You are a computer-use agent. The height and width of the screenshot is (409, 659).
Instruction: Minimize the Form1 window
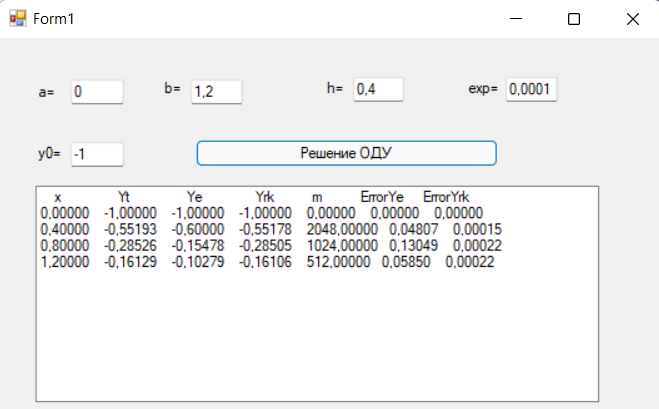click(x=516, y=19)
